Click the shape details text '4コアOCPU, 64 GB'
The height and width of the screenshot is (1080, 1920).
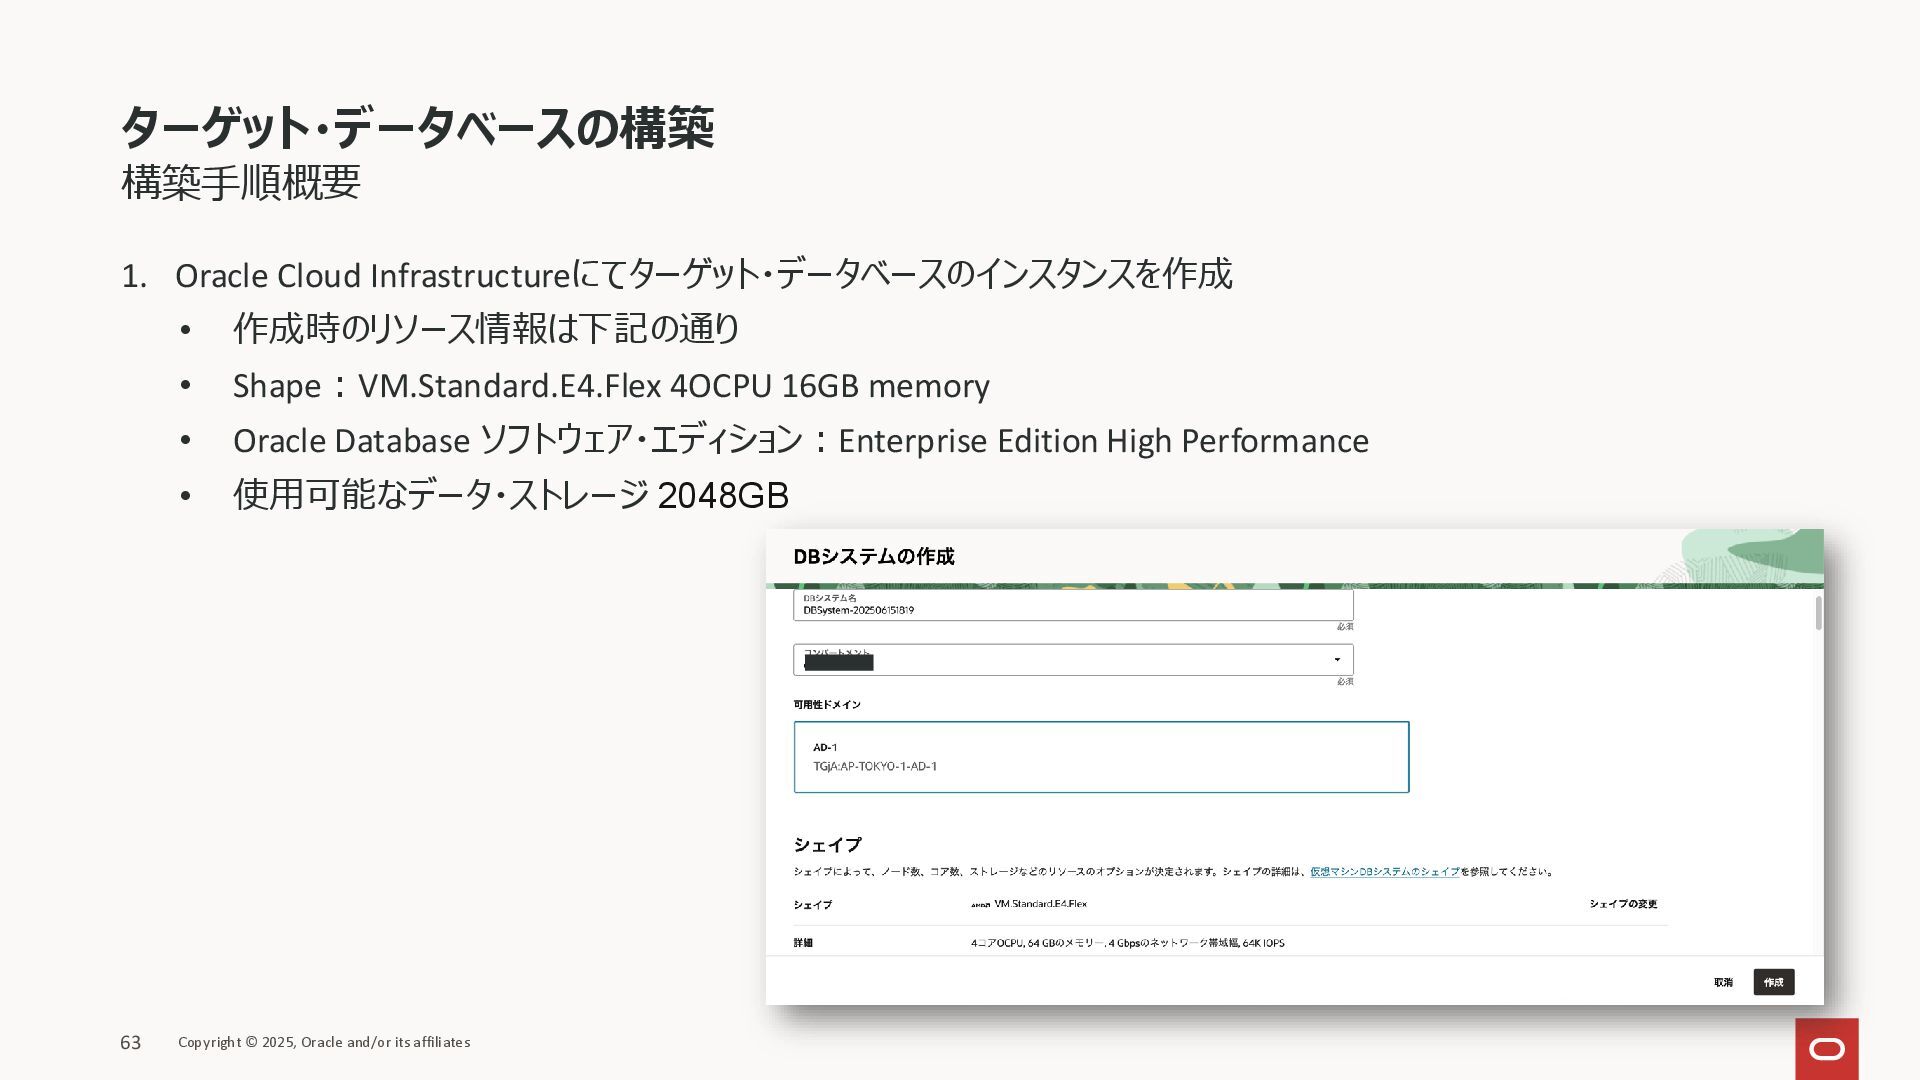pyautogui.click(x=1127, y=943)
